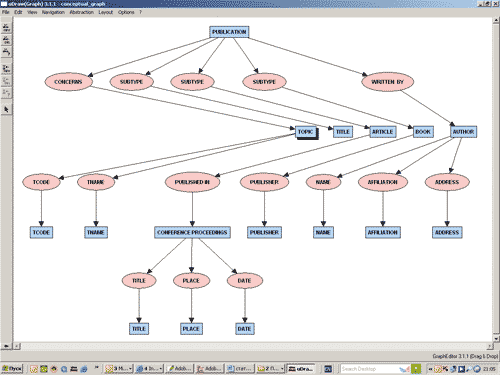Select the arrow pointer tool in left toolbar
Image resolution: width=500 pixels, height=375 pixels.
click(6, 109)
